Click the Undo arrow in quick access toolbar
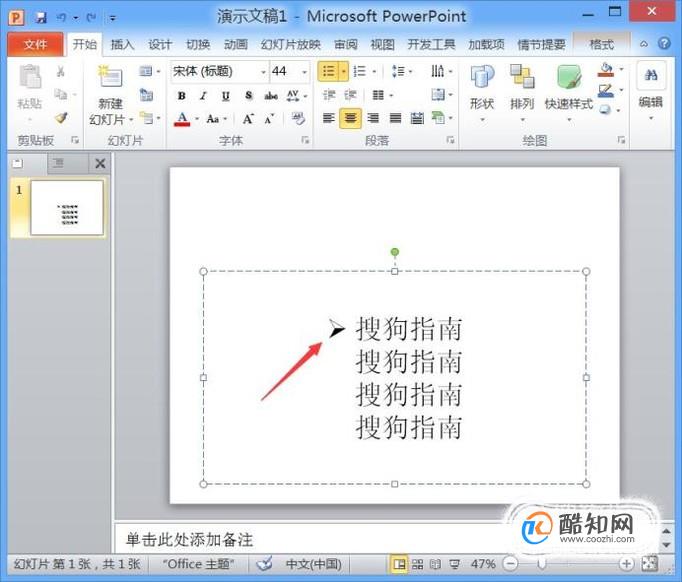This screenshot has height=582, width=682. 61,17
